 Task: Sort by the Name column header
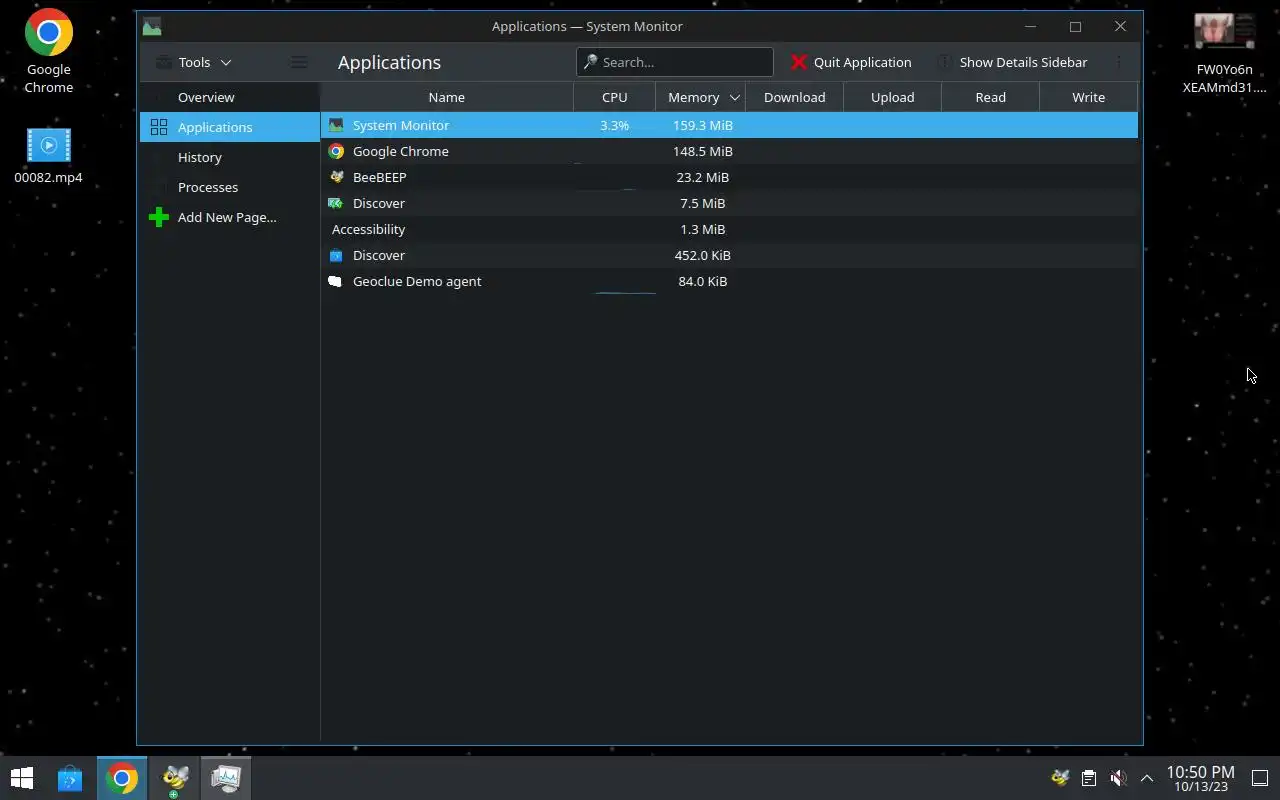tap(447, 97)
